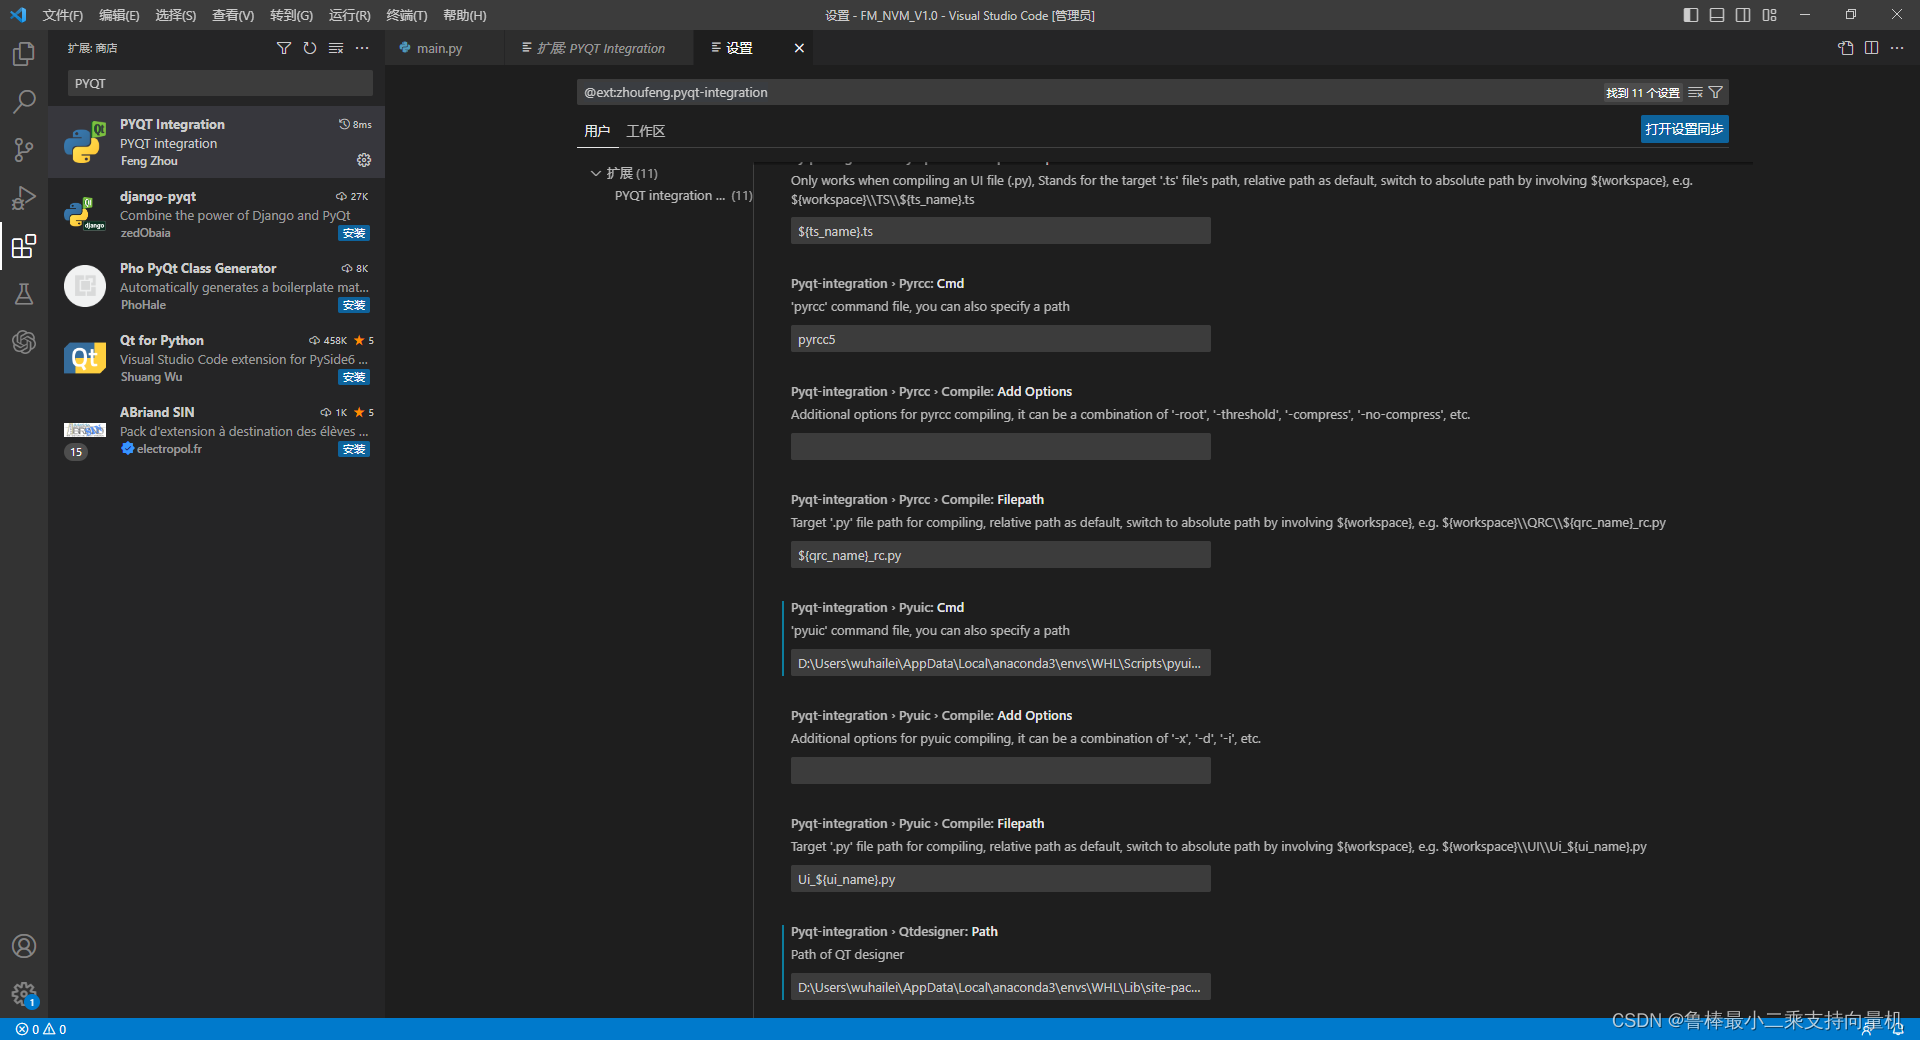Edit the Qtdesigner Path field

pyautogui.click(x=1000, y=987)
